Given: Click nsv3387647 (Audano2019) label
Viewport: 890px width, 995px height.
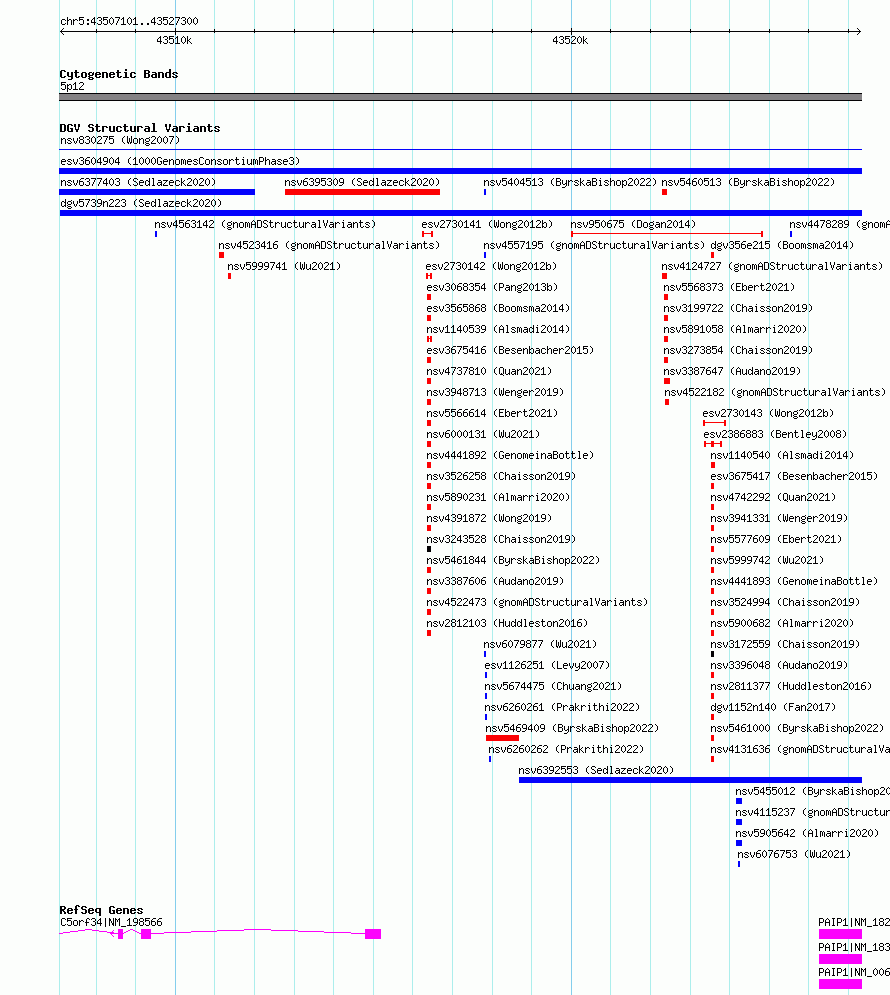Looking at the screenshot, I should [x=732, y=371].
